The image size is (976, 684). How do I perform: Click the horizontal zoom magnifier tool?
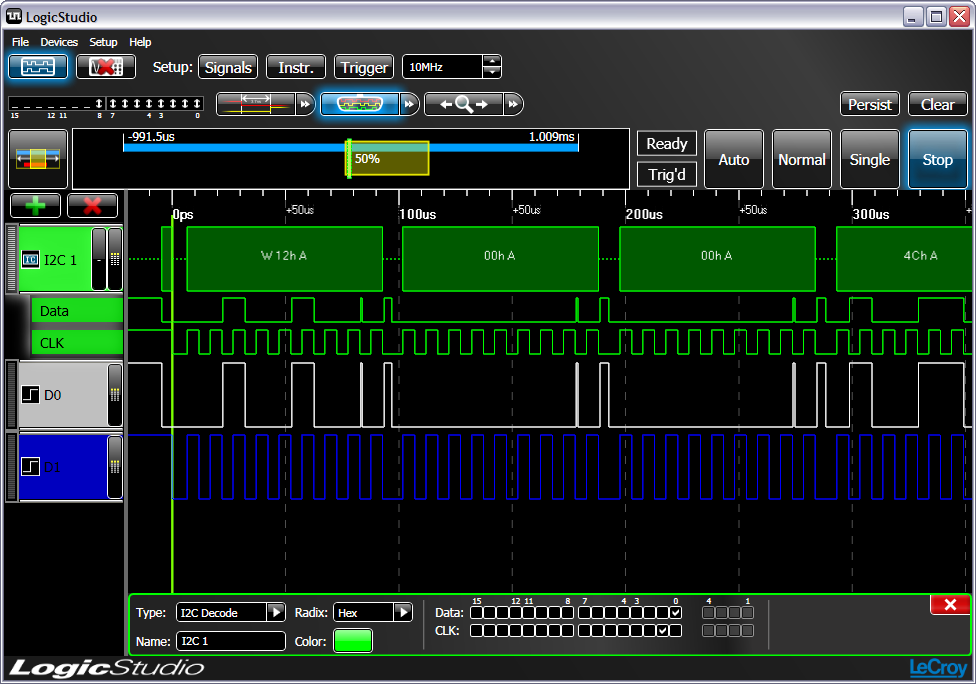[x=464, y=104]
